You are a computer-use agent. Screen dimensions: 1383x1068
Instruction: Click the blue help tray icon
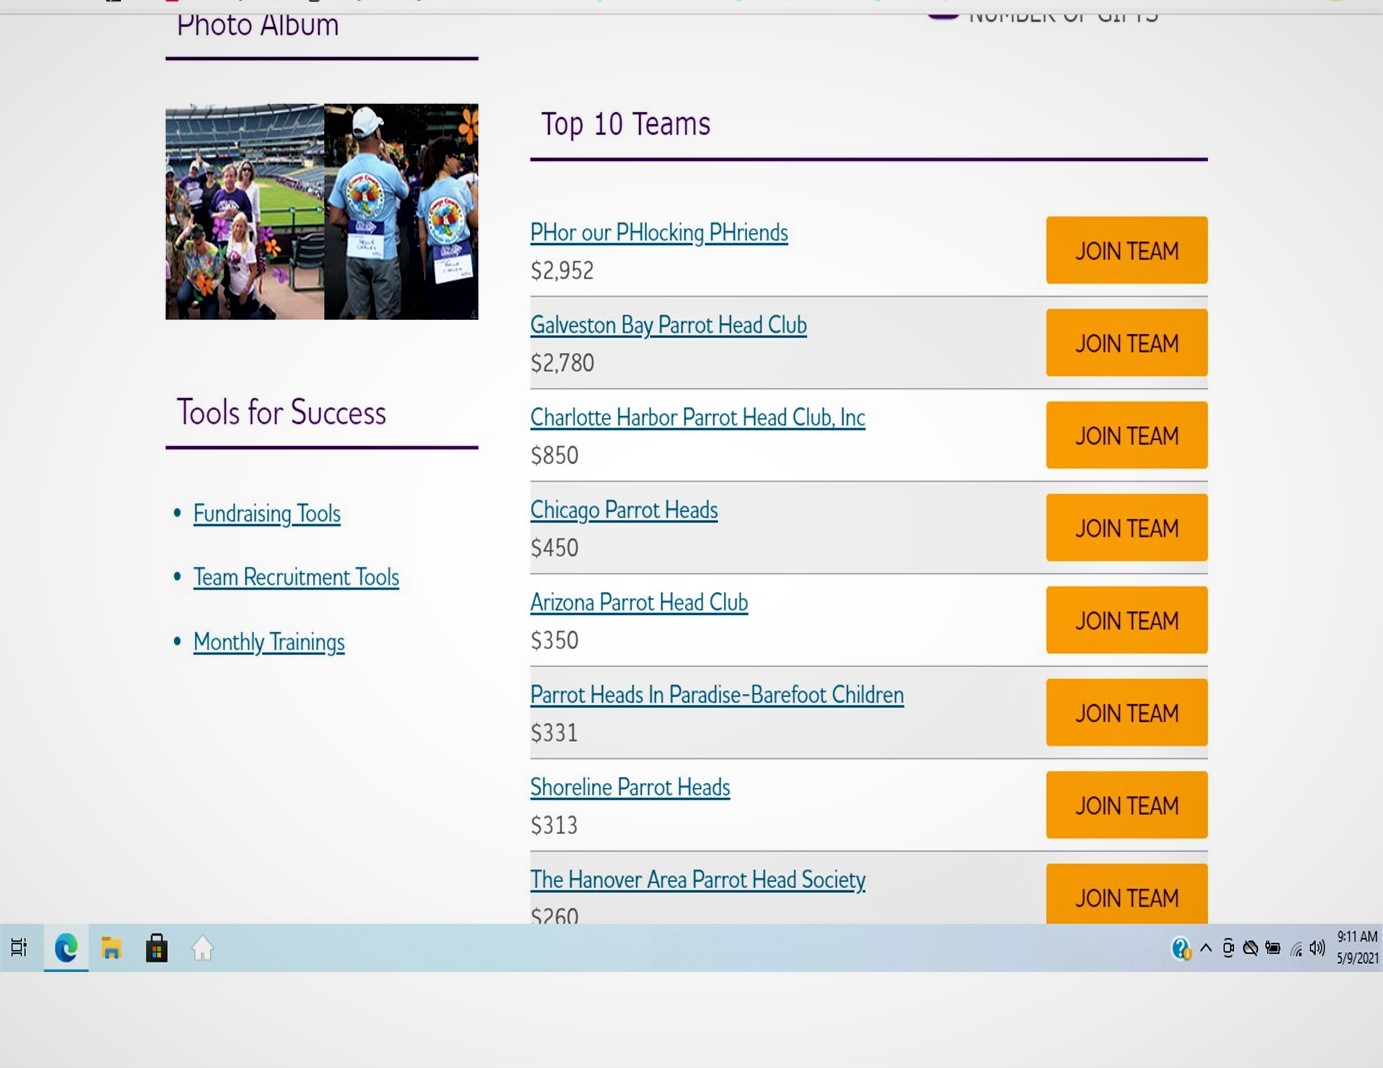point(1180,948)
